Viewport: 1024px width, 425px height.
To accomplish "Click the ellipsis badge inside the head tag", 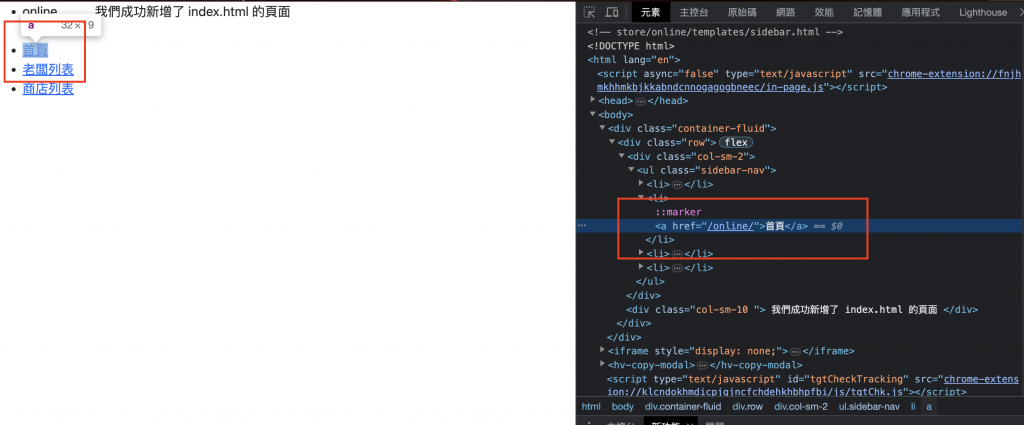I will tap(640, 101).
